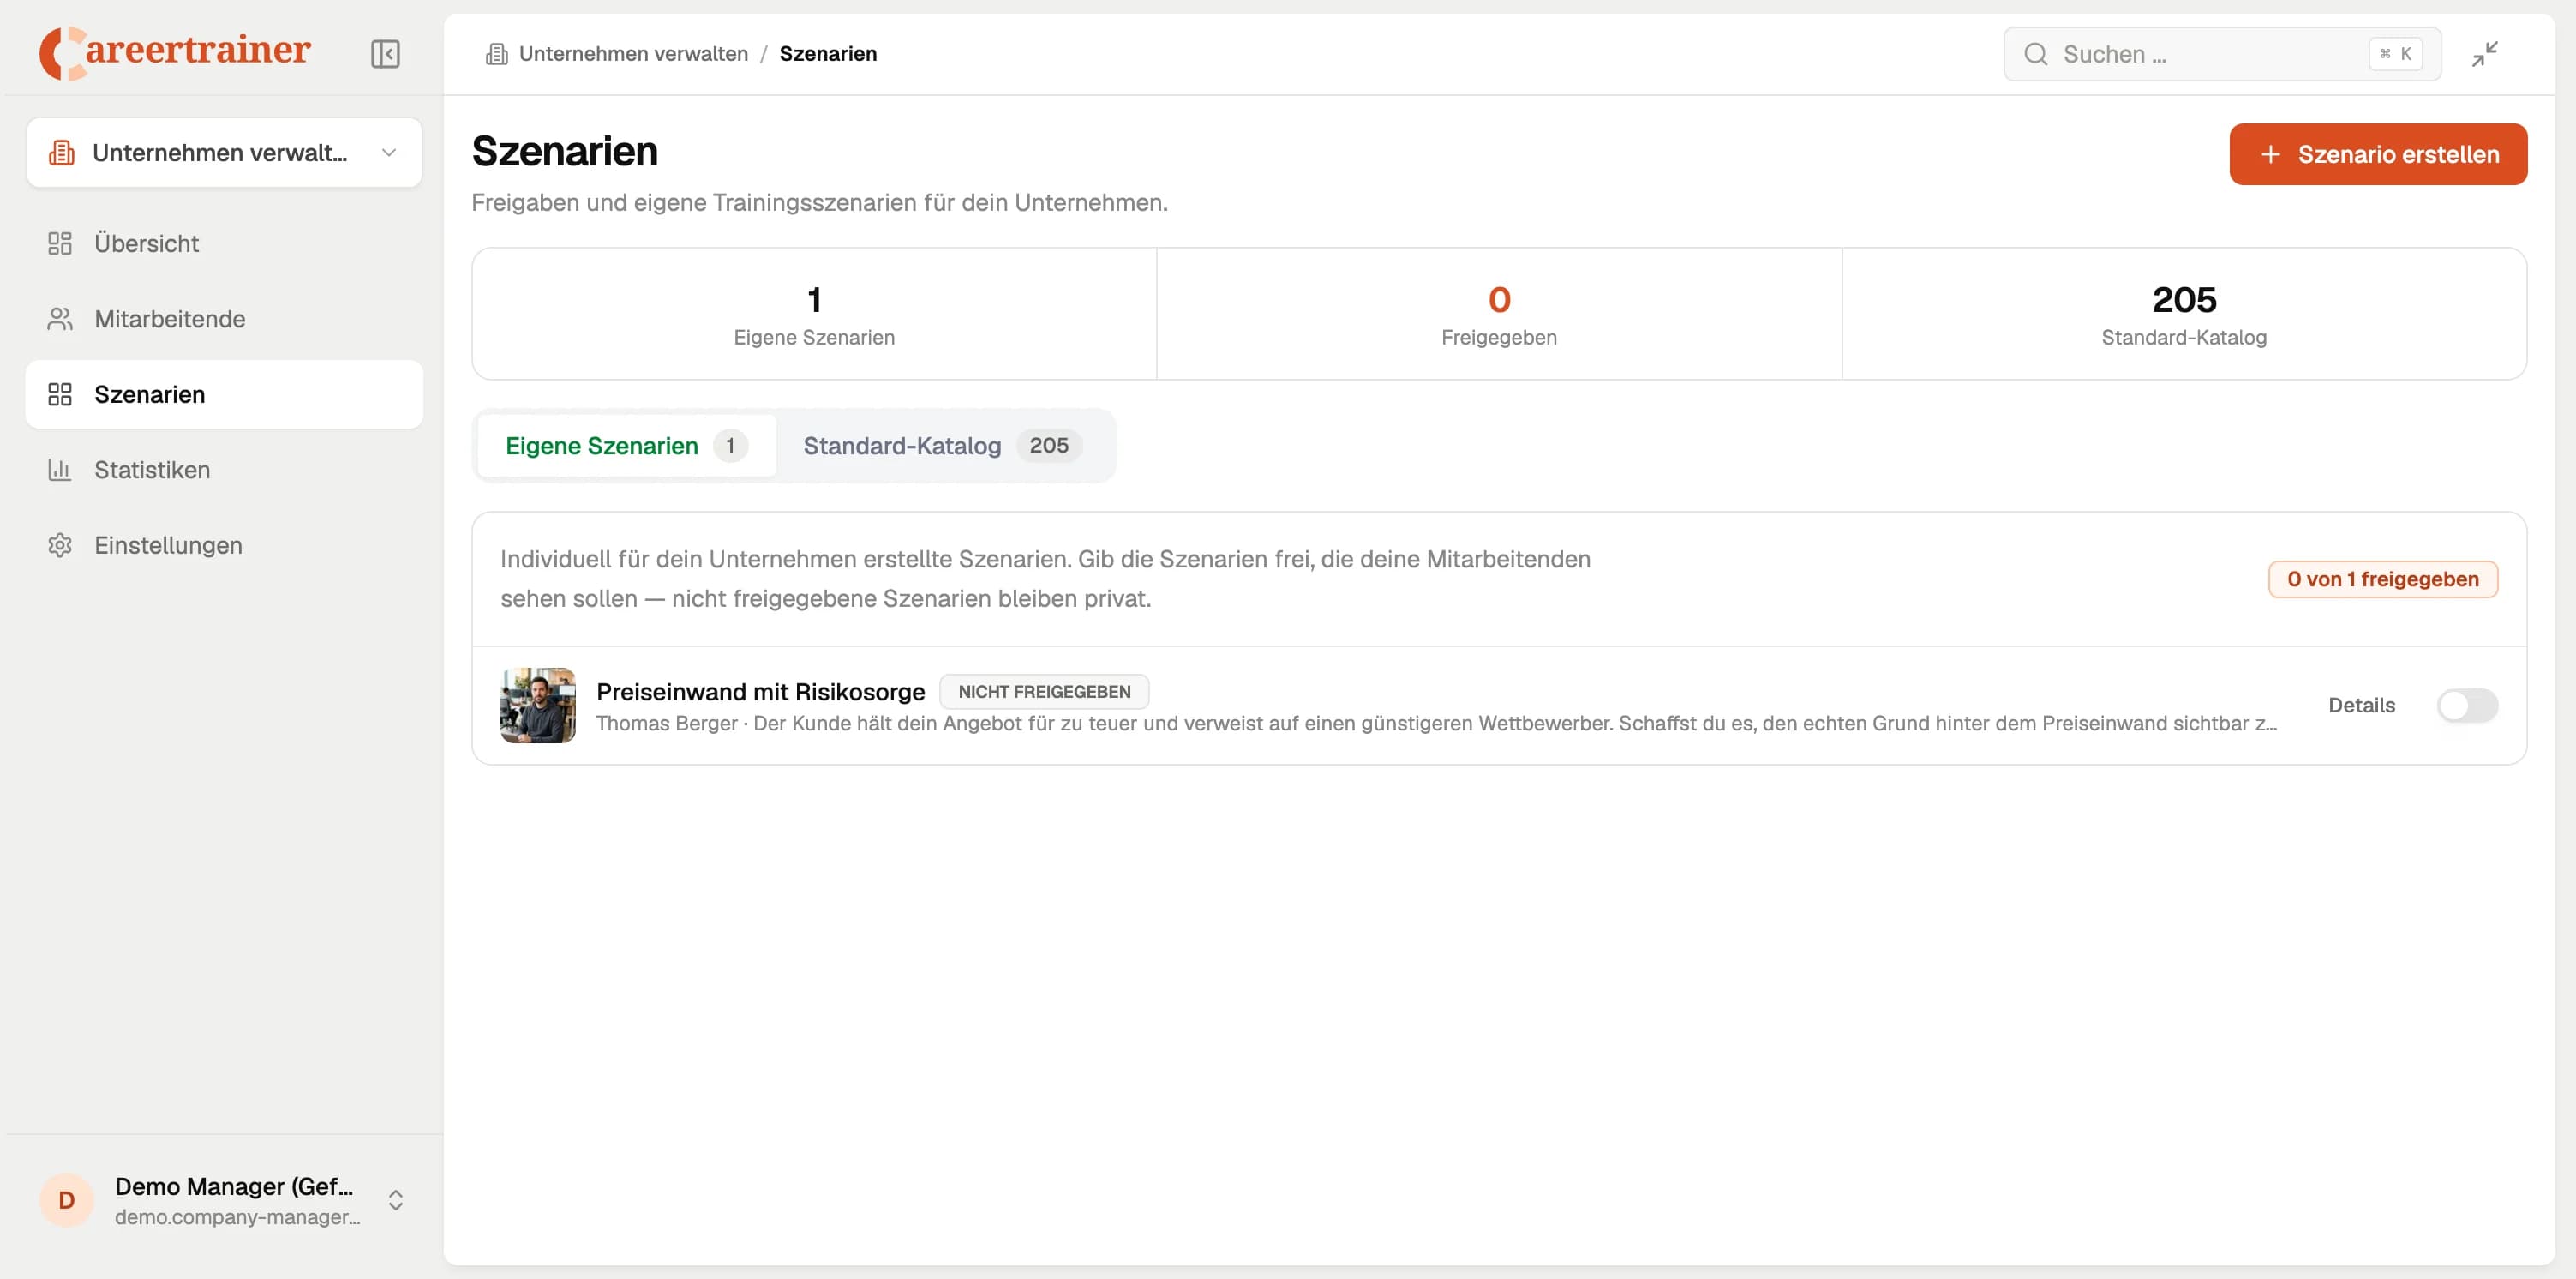Open the Unternehmen verwalten dropdown
The image size is (2576, 1279).
[x=224, y=153]
